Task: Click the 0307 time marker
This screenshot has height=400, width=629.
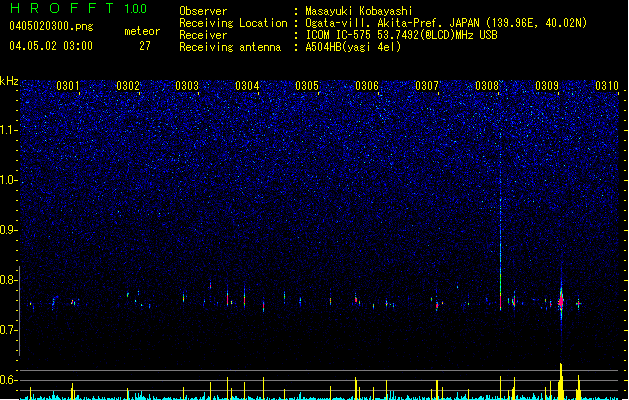Action: [427, 86]
